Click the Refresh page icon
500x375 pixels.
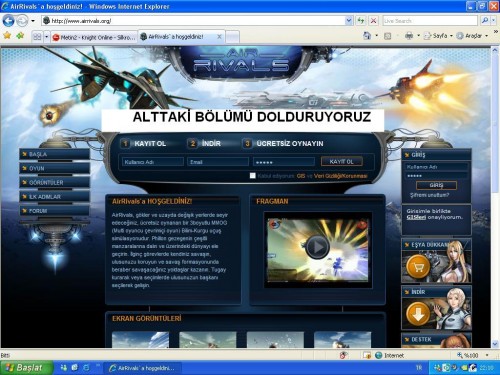(x=361, y=21)
